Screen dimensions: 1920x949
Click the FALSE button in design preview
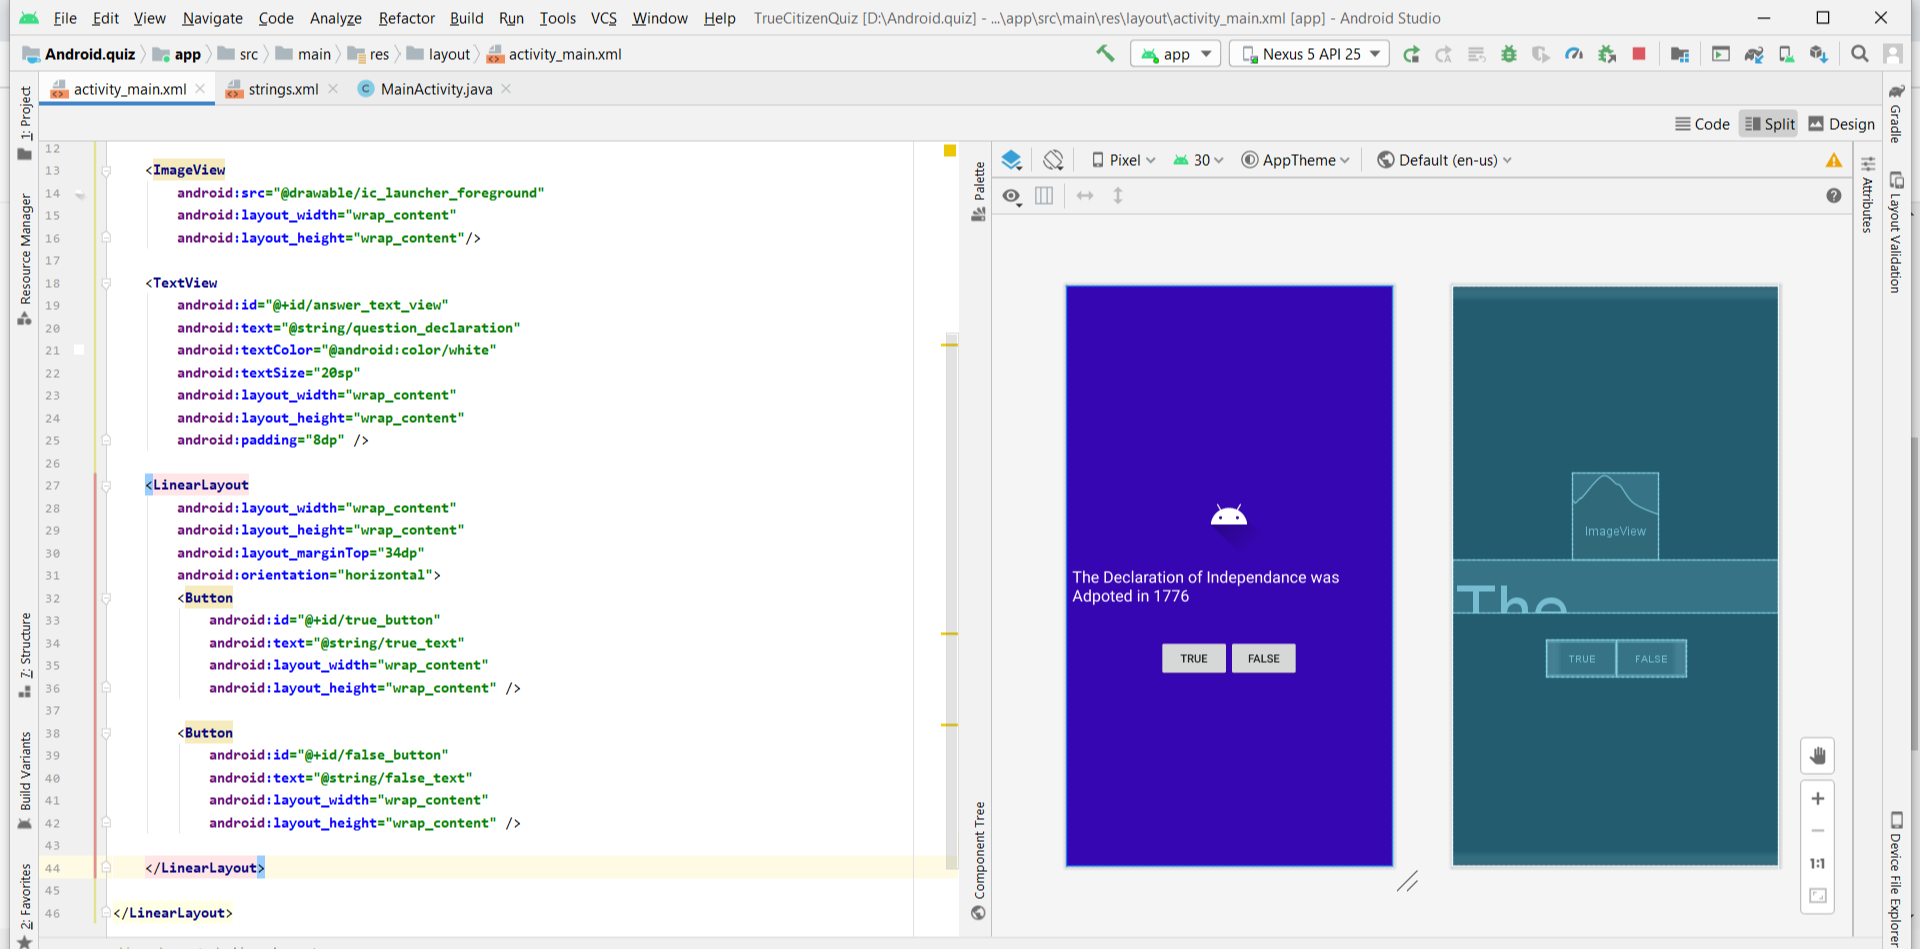pos(1264,658)
